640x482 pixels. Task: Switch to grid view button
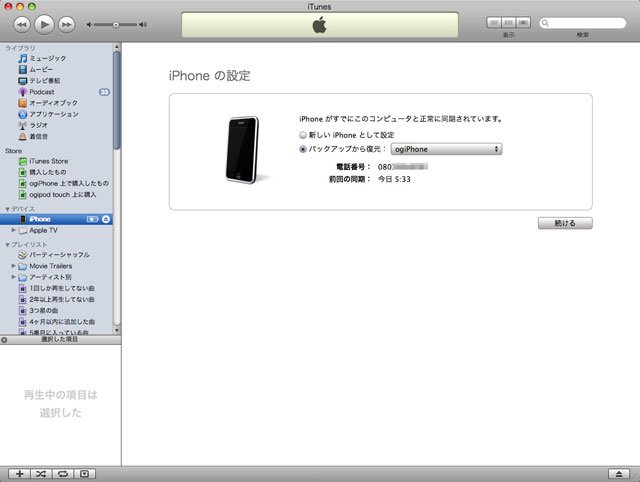[509, 23]
